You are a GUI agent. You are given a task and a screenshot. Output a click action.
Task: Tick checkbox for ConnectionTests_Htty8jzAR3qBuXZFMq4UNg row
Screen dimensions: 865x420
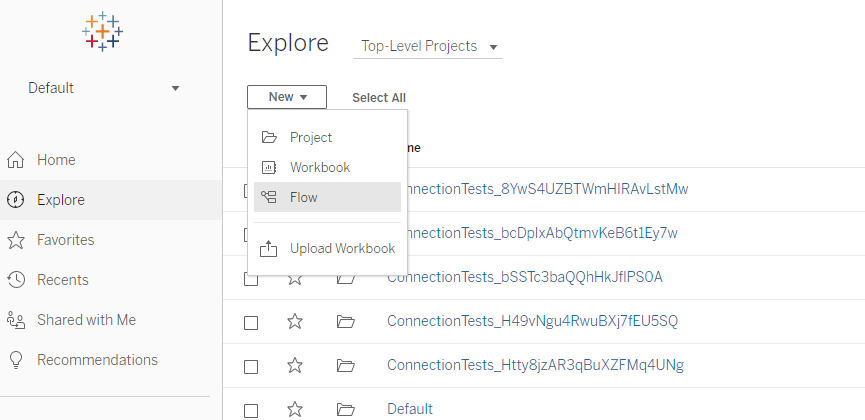pyautogui.click(x=251, y=366)
